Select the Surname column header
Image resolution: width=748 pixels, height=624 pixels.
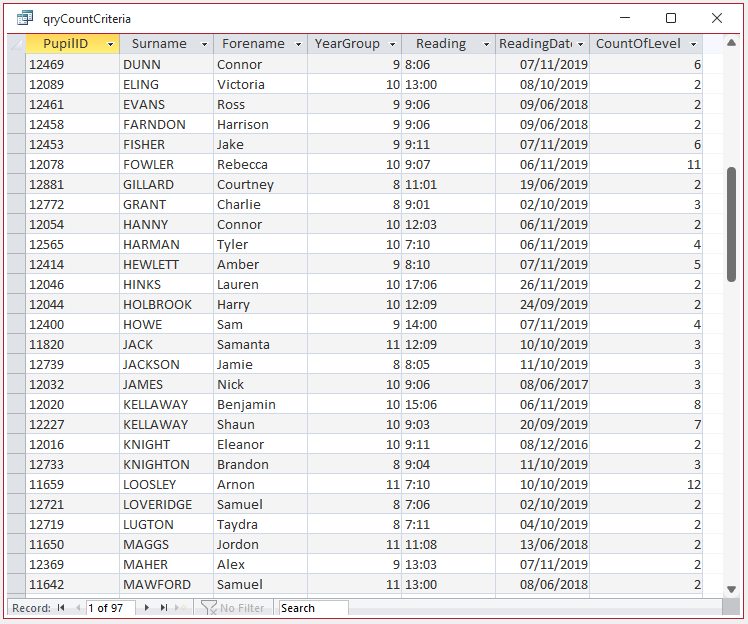click(x=166, y=44)
